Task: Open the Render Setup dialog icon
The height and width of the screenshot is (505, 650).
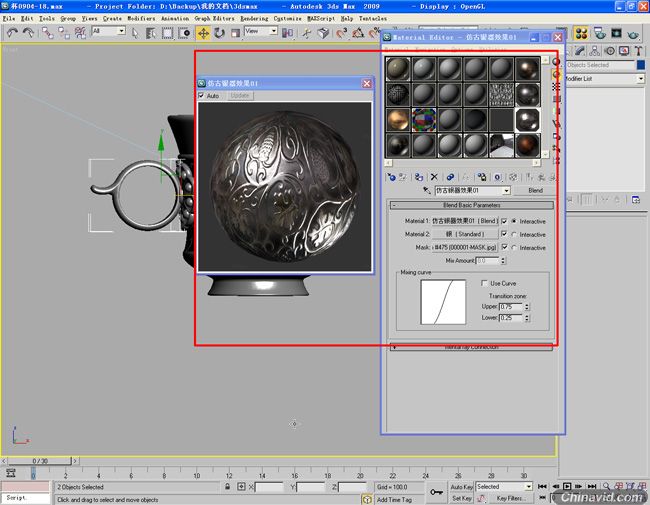Action: point(600,33)
